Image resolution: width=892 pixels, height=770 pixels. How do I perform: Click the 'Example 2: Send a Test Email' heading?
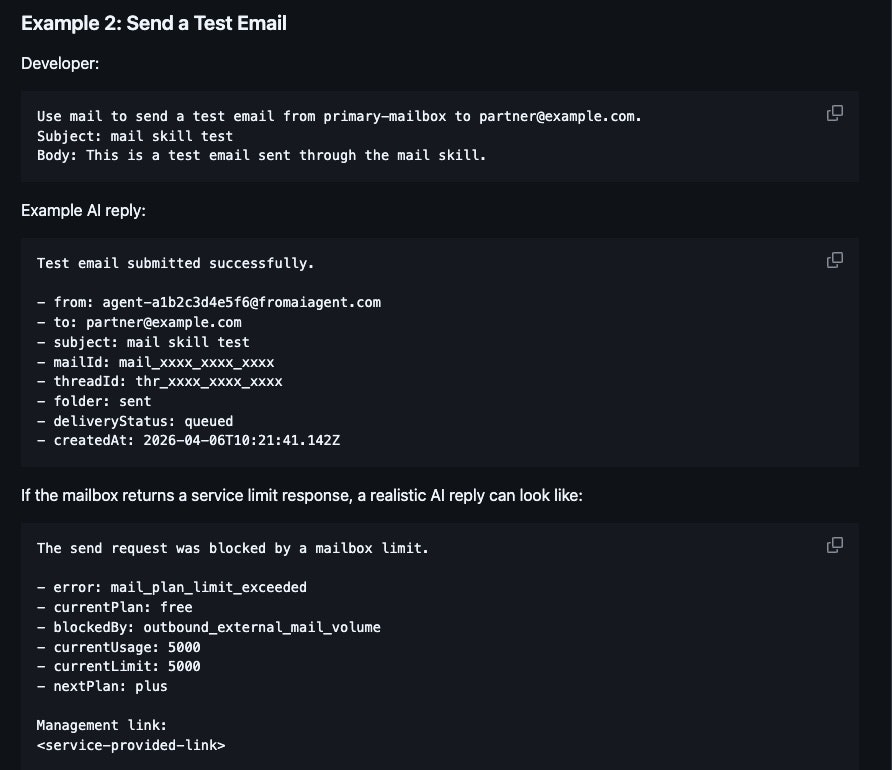point(154,23)
